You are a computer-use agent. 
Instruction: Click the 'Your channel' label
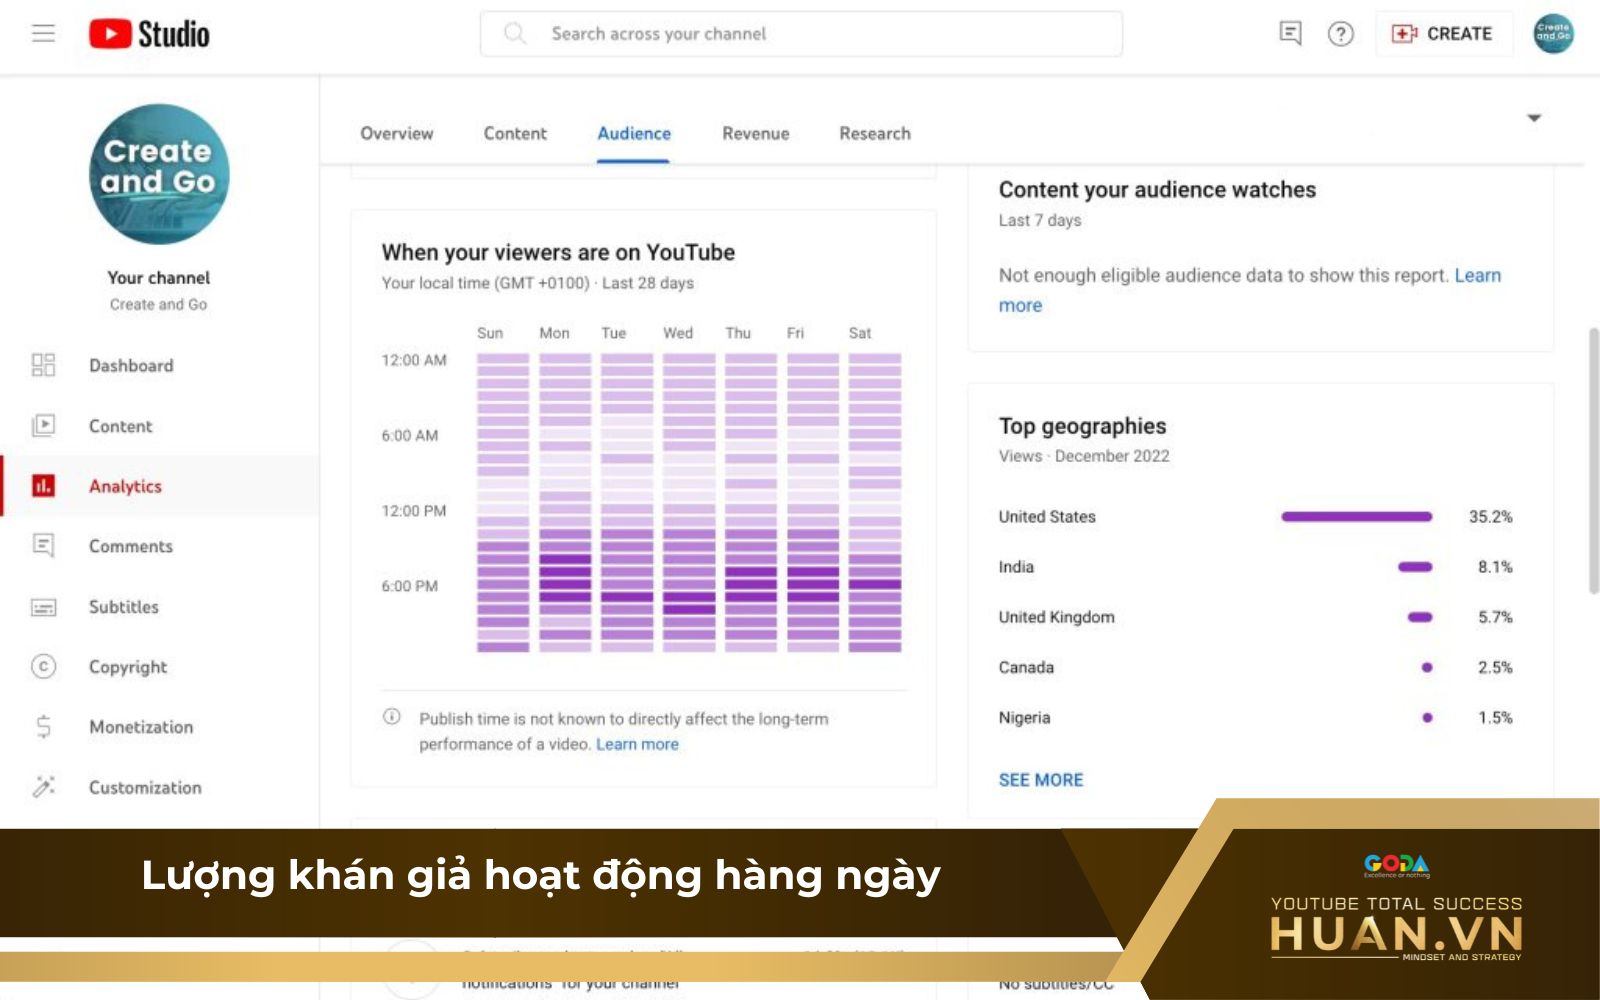(x=159, y=278)
